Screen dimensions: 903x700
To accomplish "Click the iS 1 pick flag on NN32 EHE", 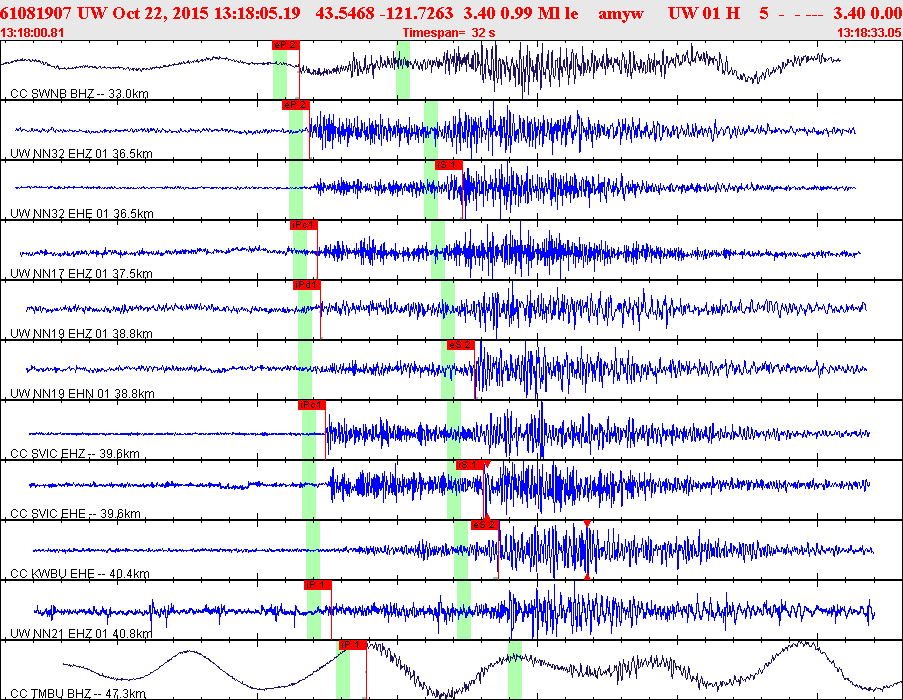I will coord(449,165).
